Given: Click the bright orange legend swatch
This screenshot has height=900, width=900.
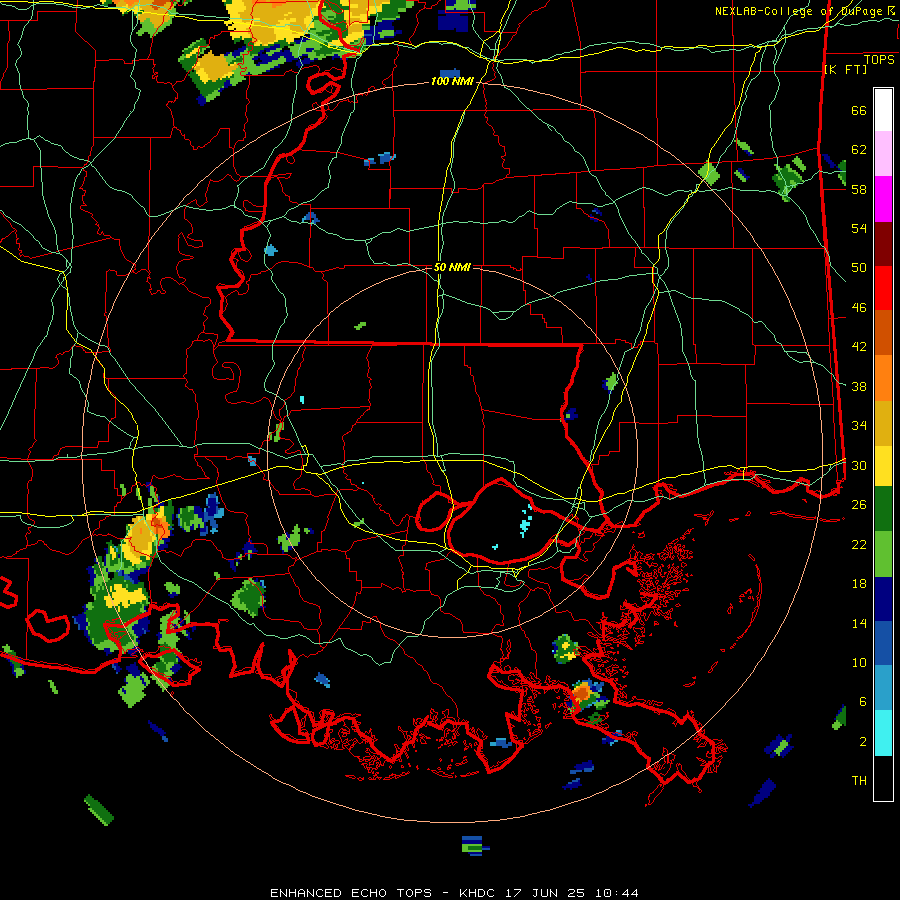Looking at the screenshot, I should [883, 378].
